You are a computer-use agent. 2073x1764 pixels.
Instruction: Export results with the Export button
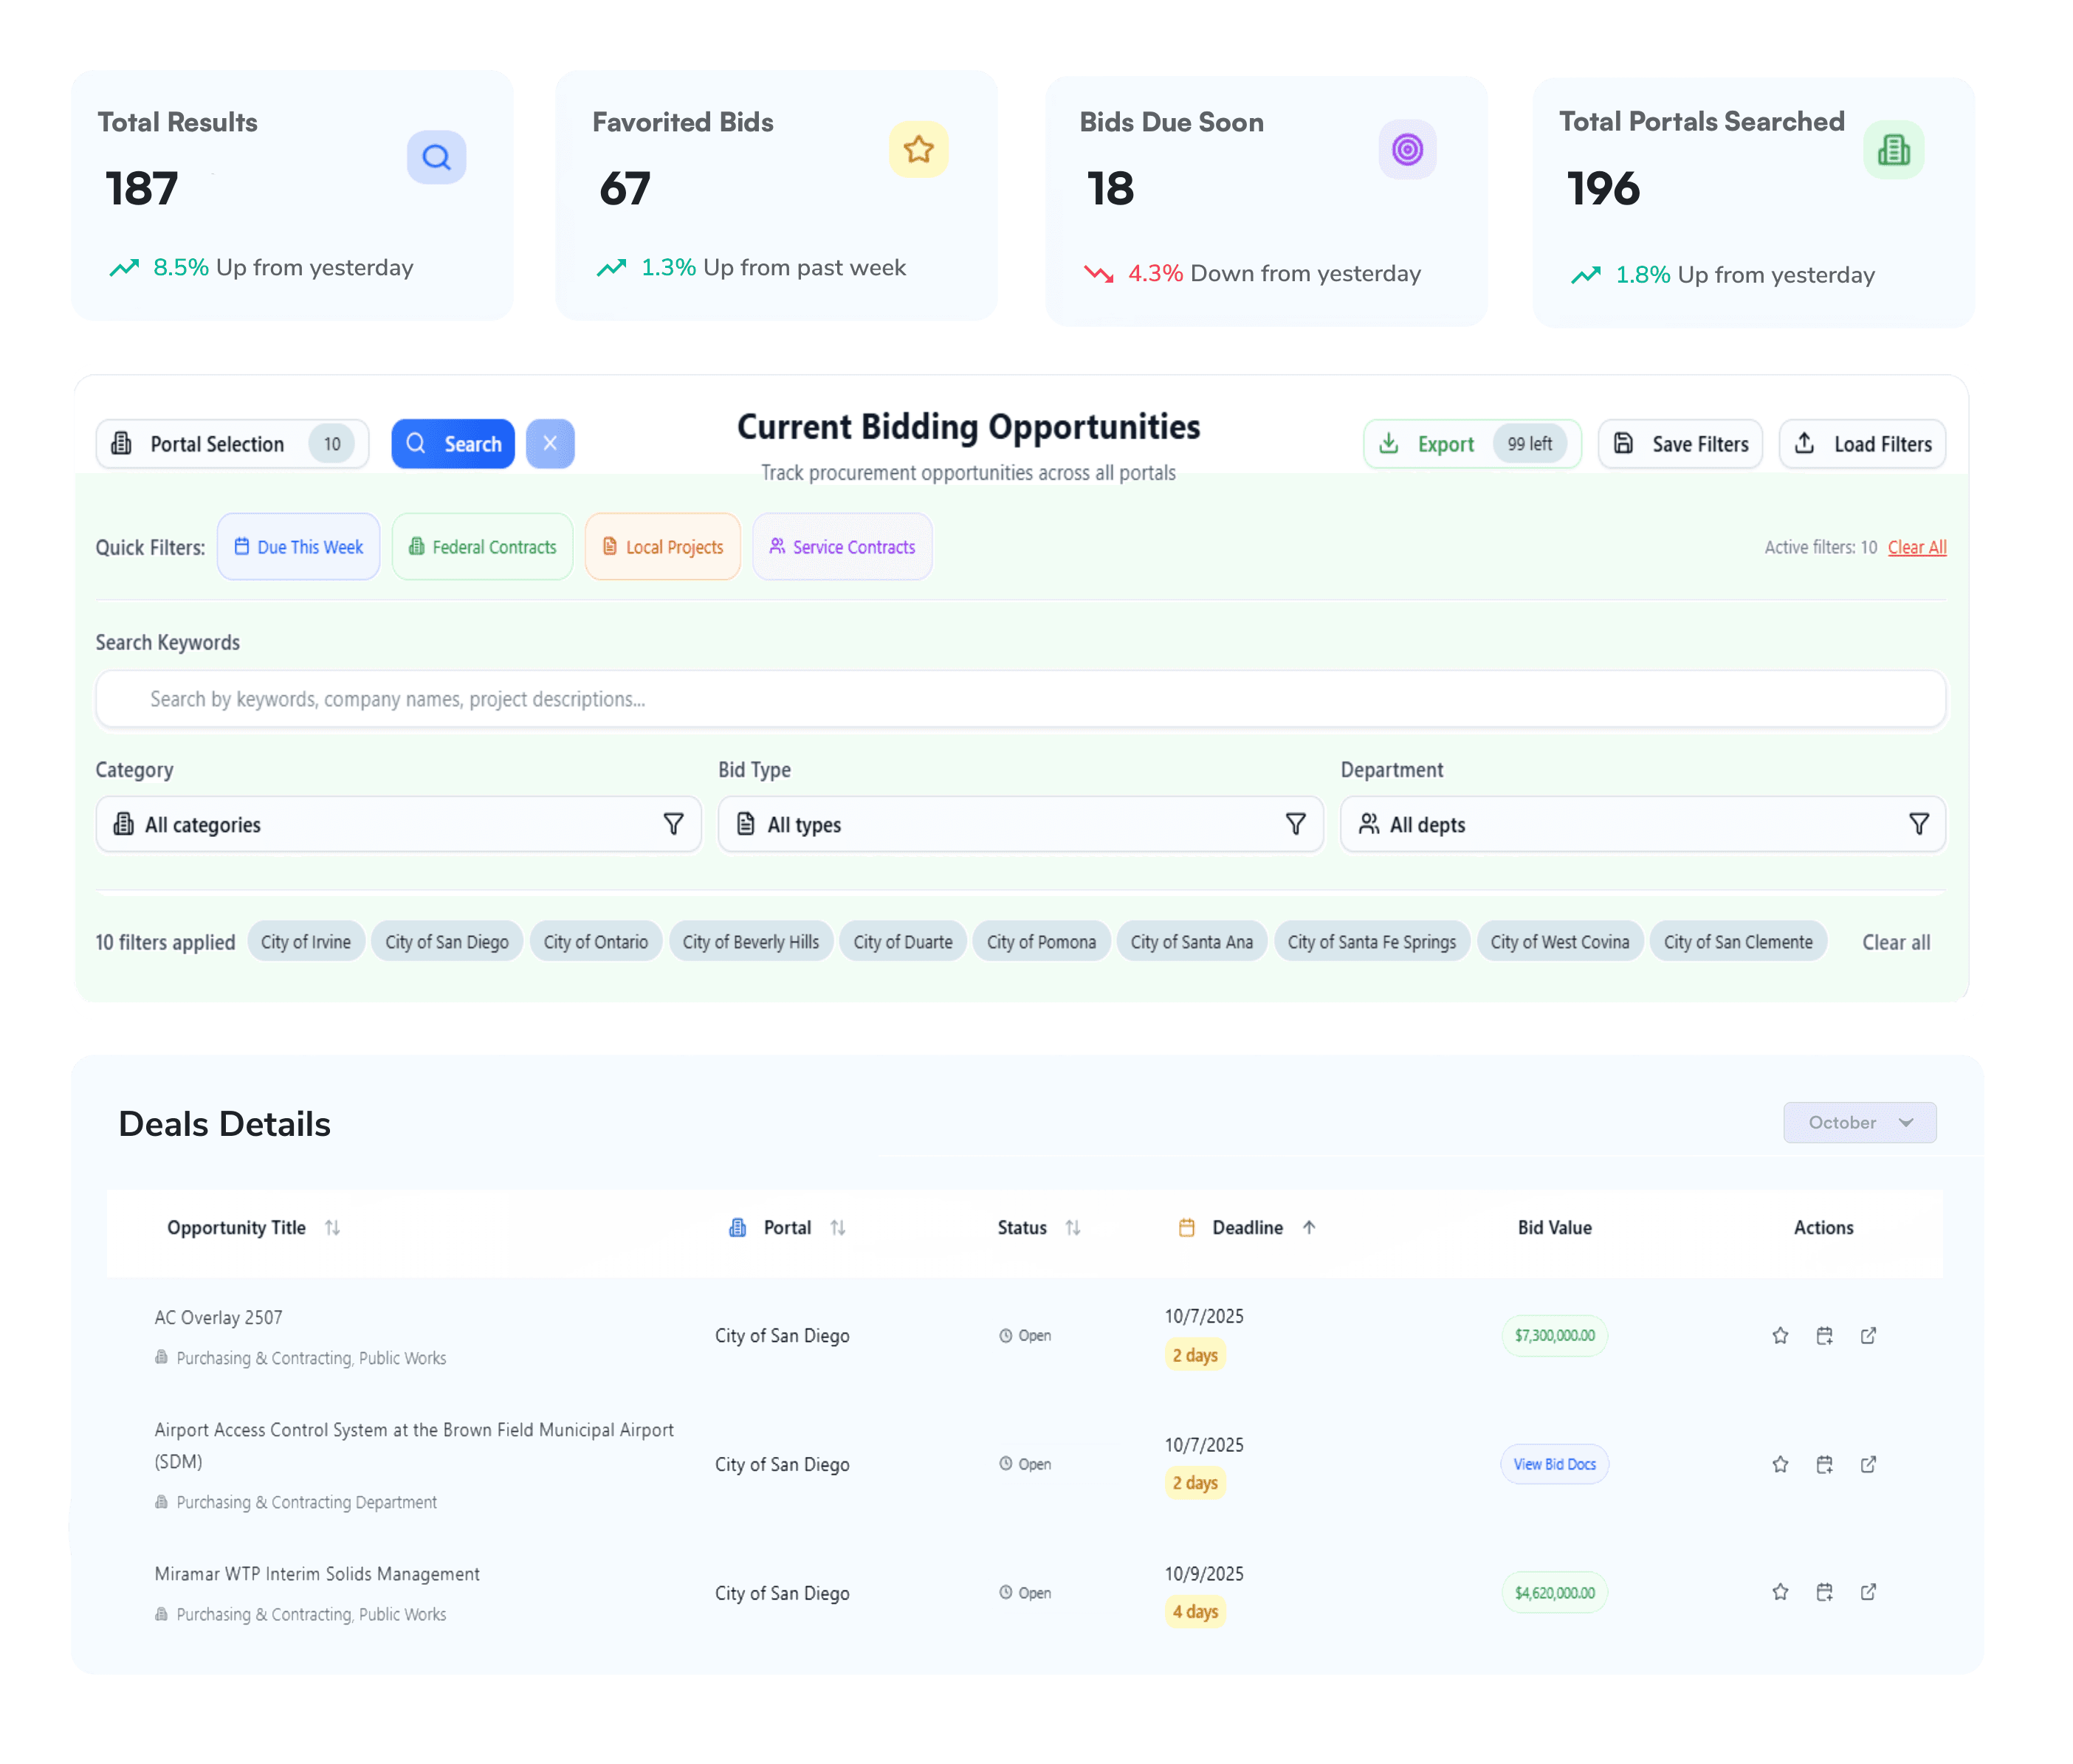click(x=1472, y=444)
